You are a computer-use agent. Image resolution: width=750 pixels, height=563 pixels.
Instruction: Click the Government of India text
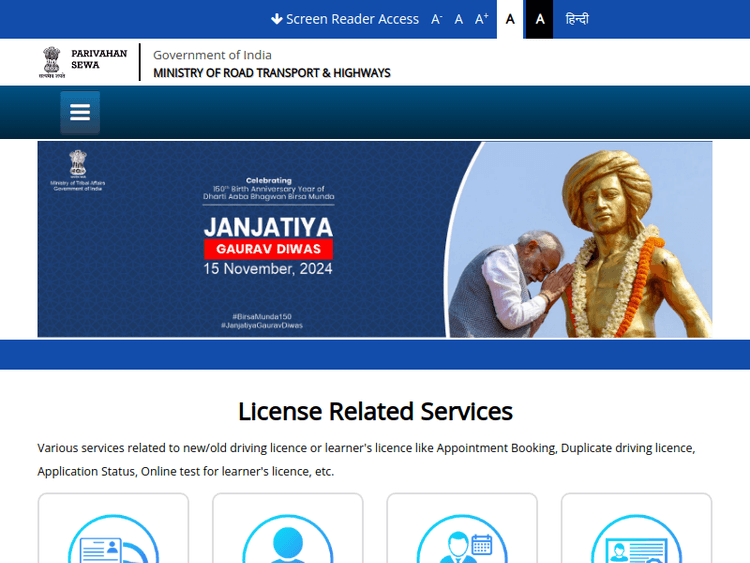(x=212, y=55)
